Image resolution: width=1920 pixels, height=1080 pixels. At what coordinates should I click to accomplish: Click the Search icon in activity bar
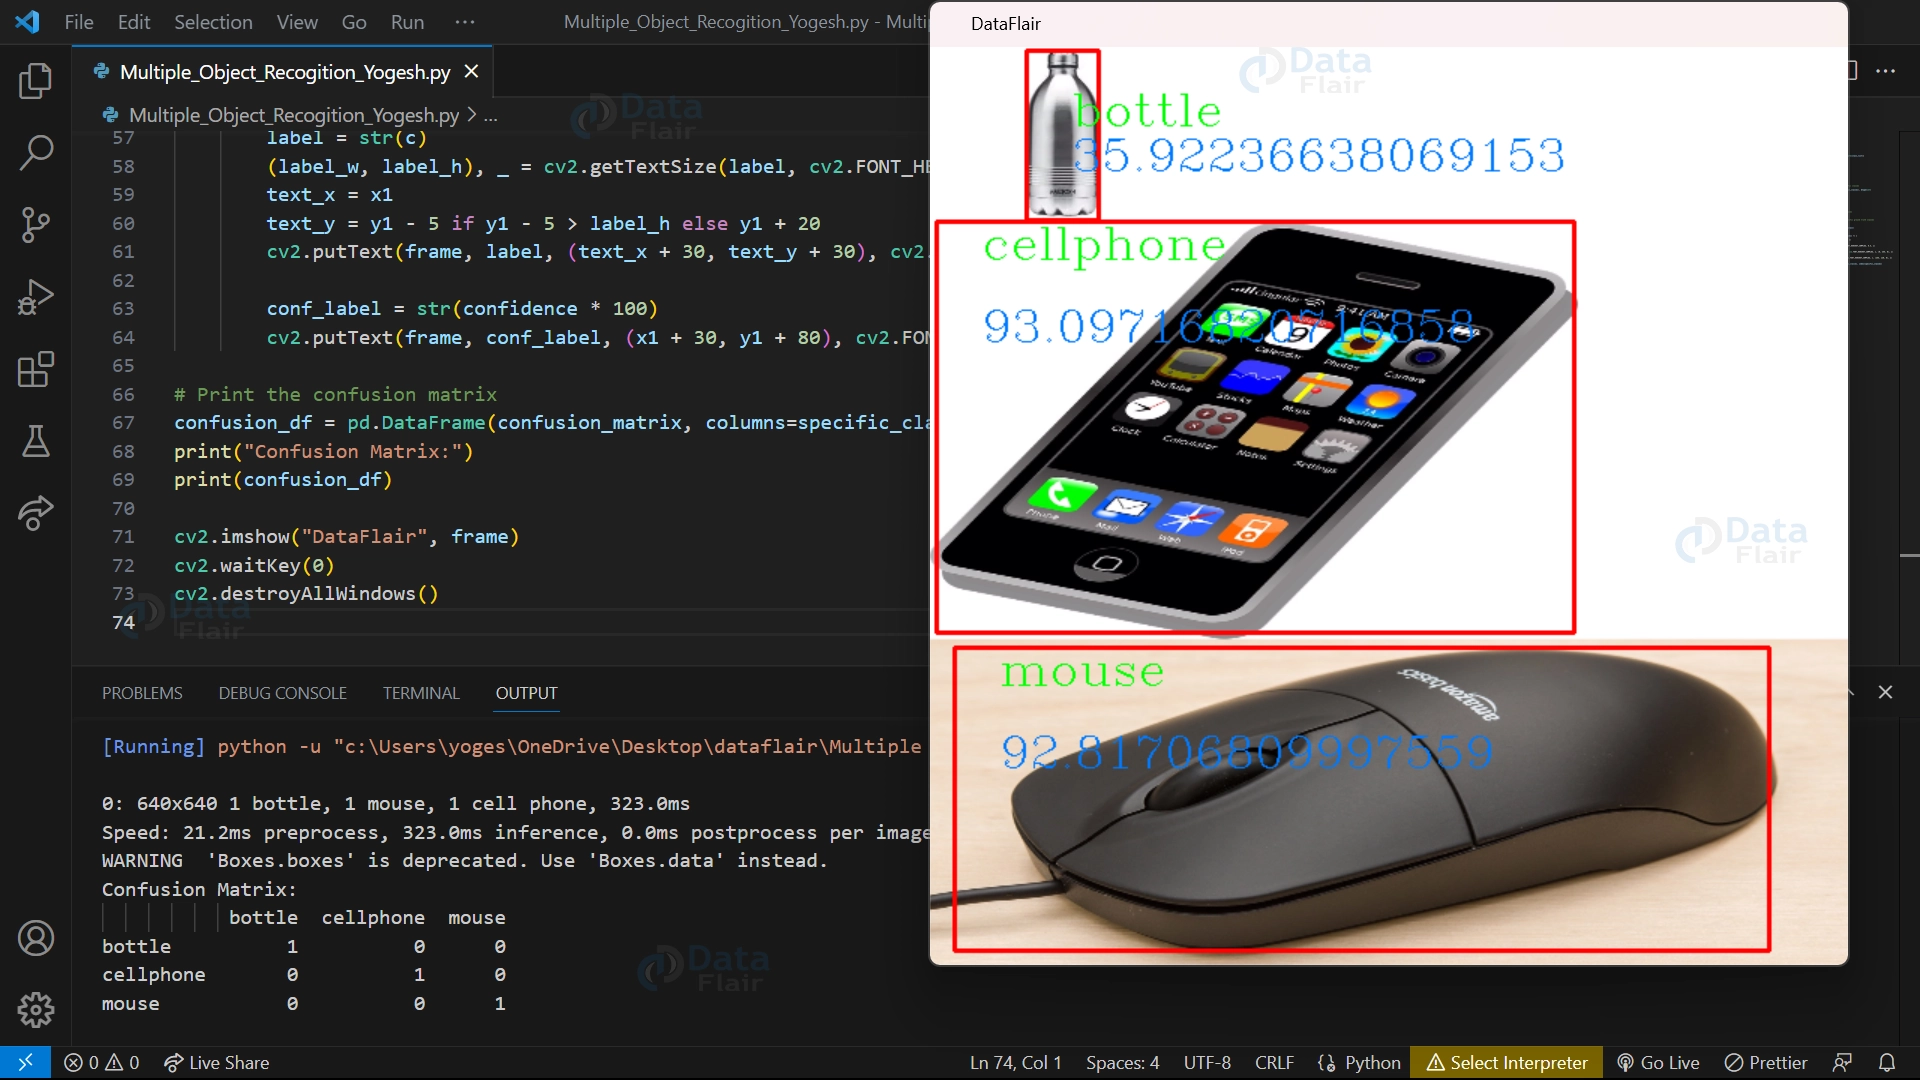tap(36, 150)
